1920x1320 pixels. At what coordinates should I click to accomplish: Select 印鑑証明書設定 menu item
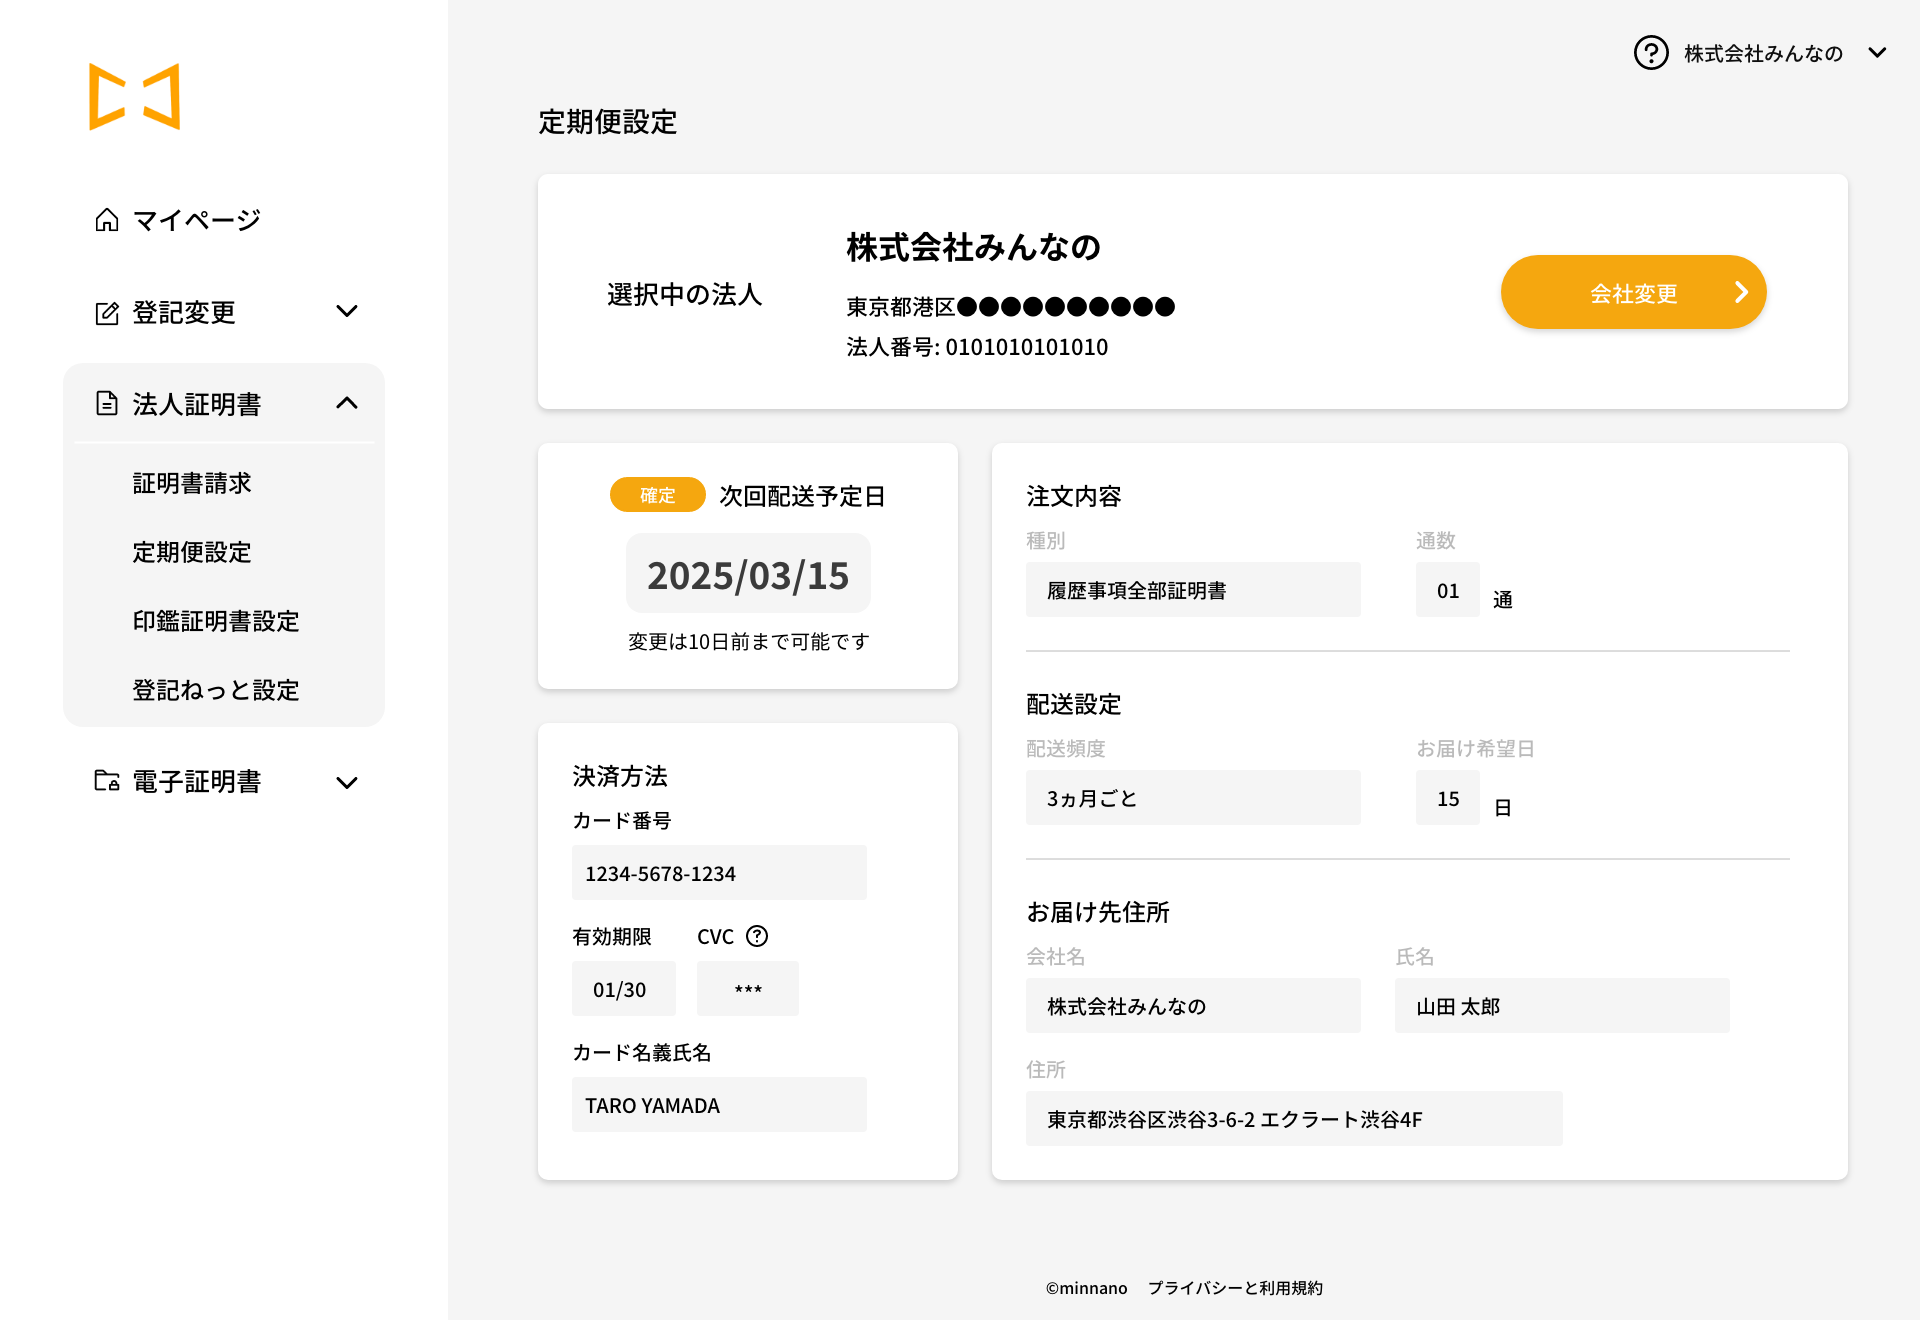[216, 621]
